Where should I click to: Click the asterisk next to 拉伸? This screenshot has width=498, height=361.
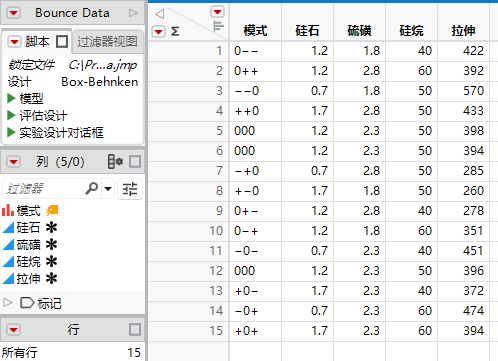pyautogui.click(x=52, y=279)
